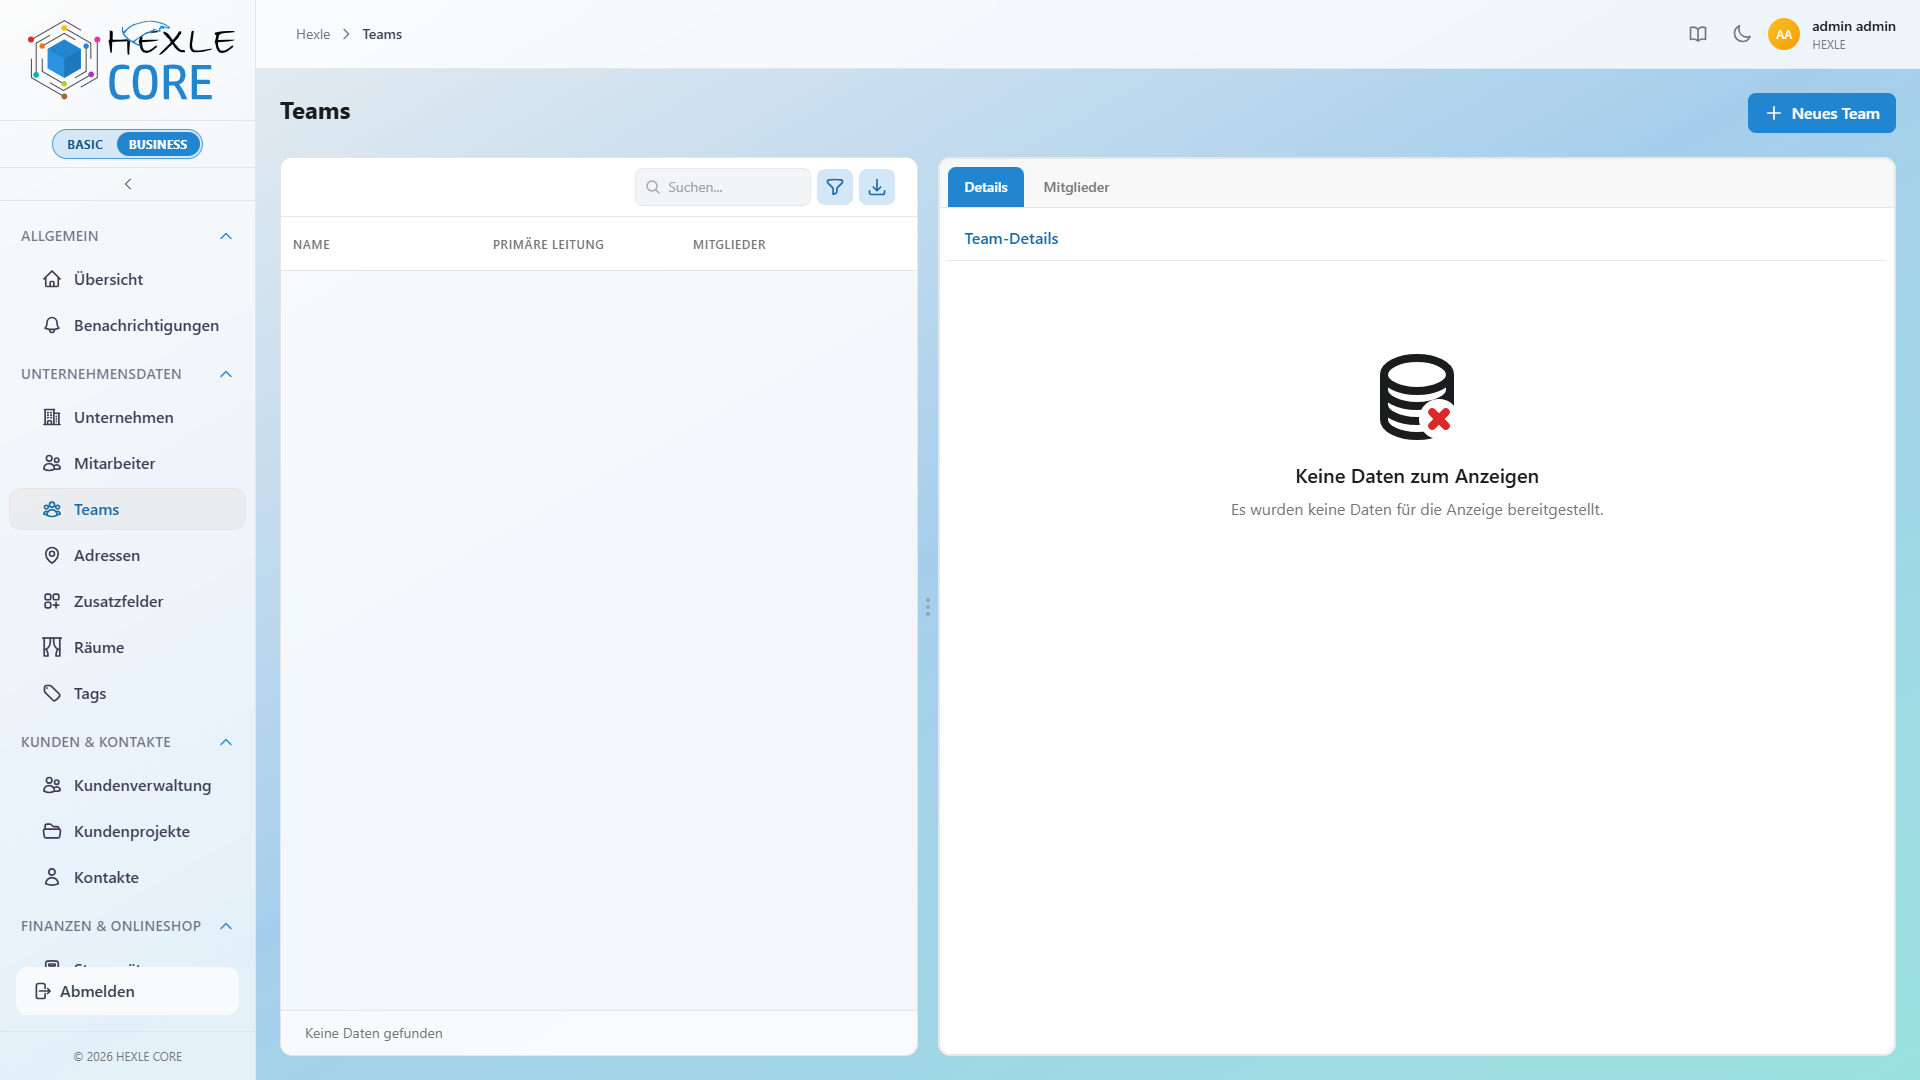
Task: Open the documentation book icon
Action: coord(1698,34)
